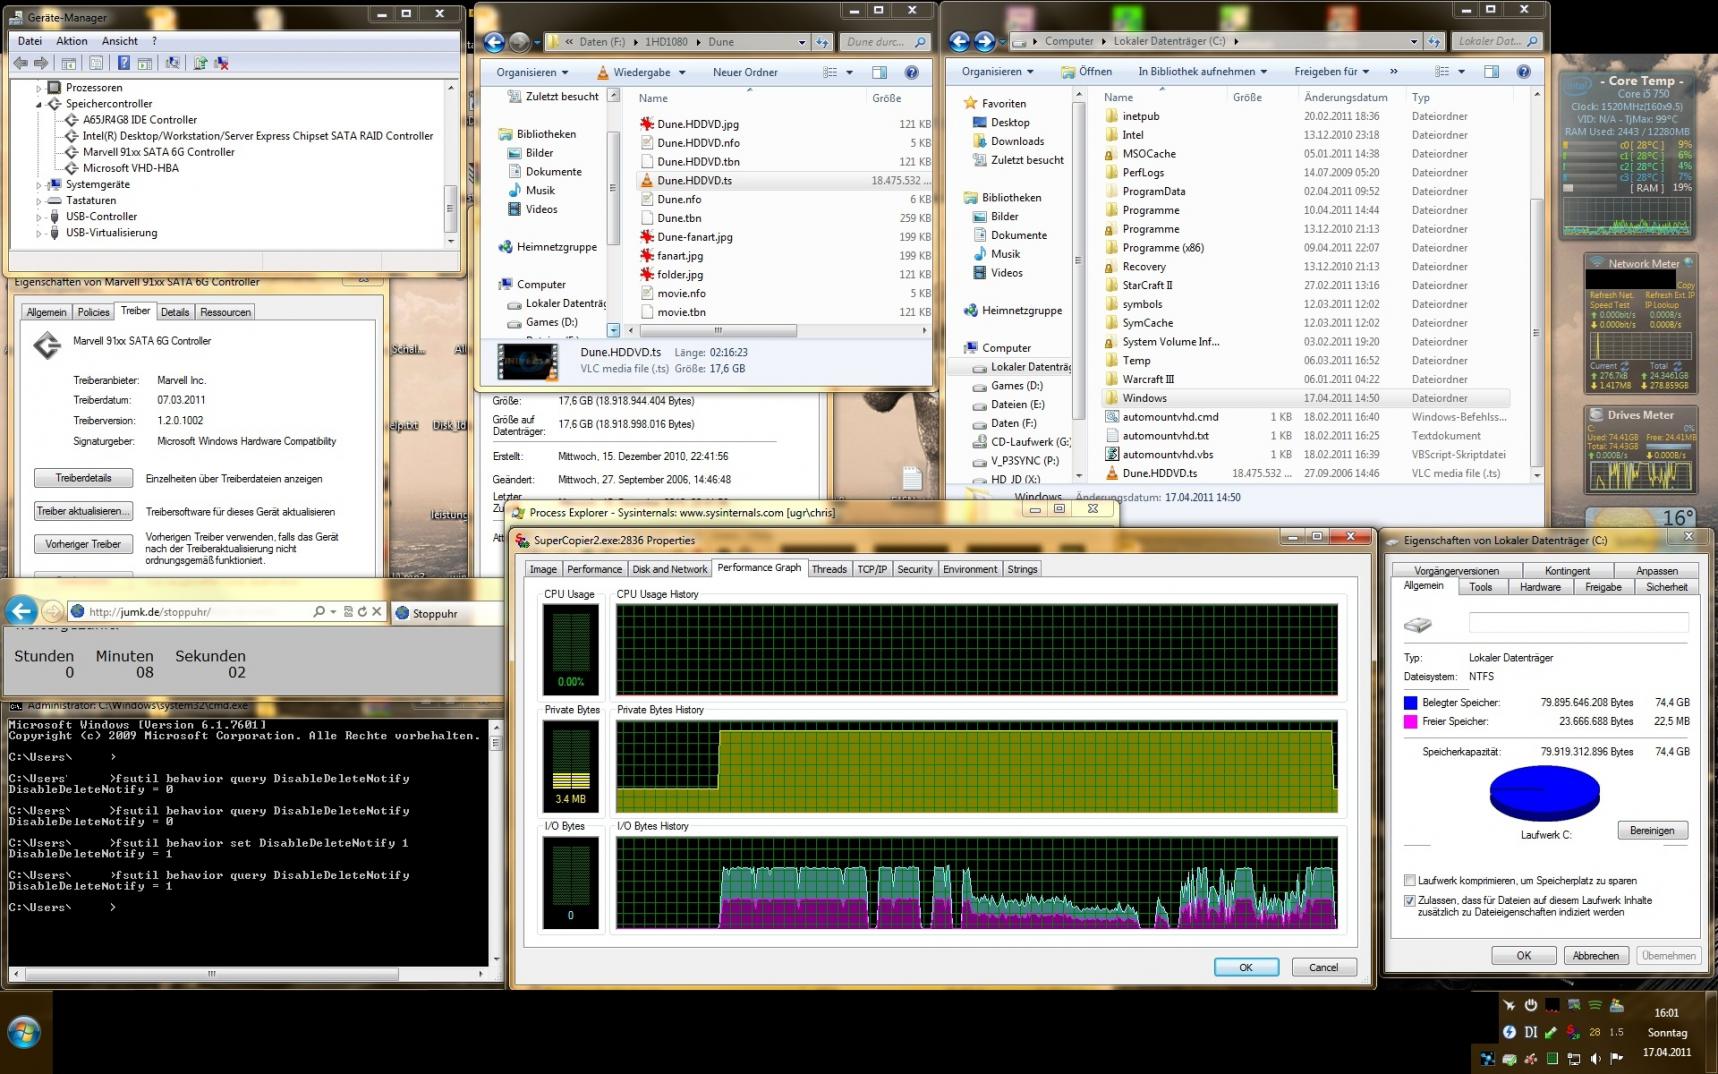The height and width of the screenshot is (1074, 1718).
Task: Open the 'Disk and Network' tab
Action: point(670,569)
